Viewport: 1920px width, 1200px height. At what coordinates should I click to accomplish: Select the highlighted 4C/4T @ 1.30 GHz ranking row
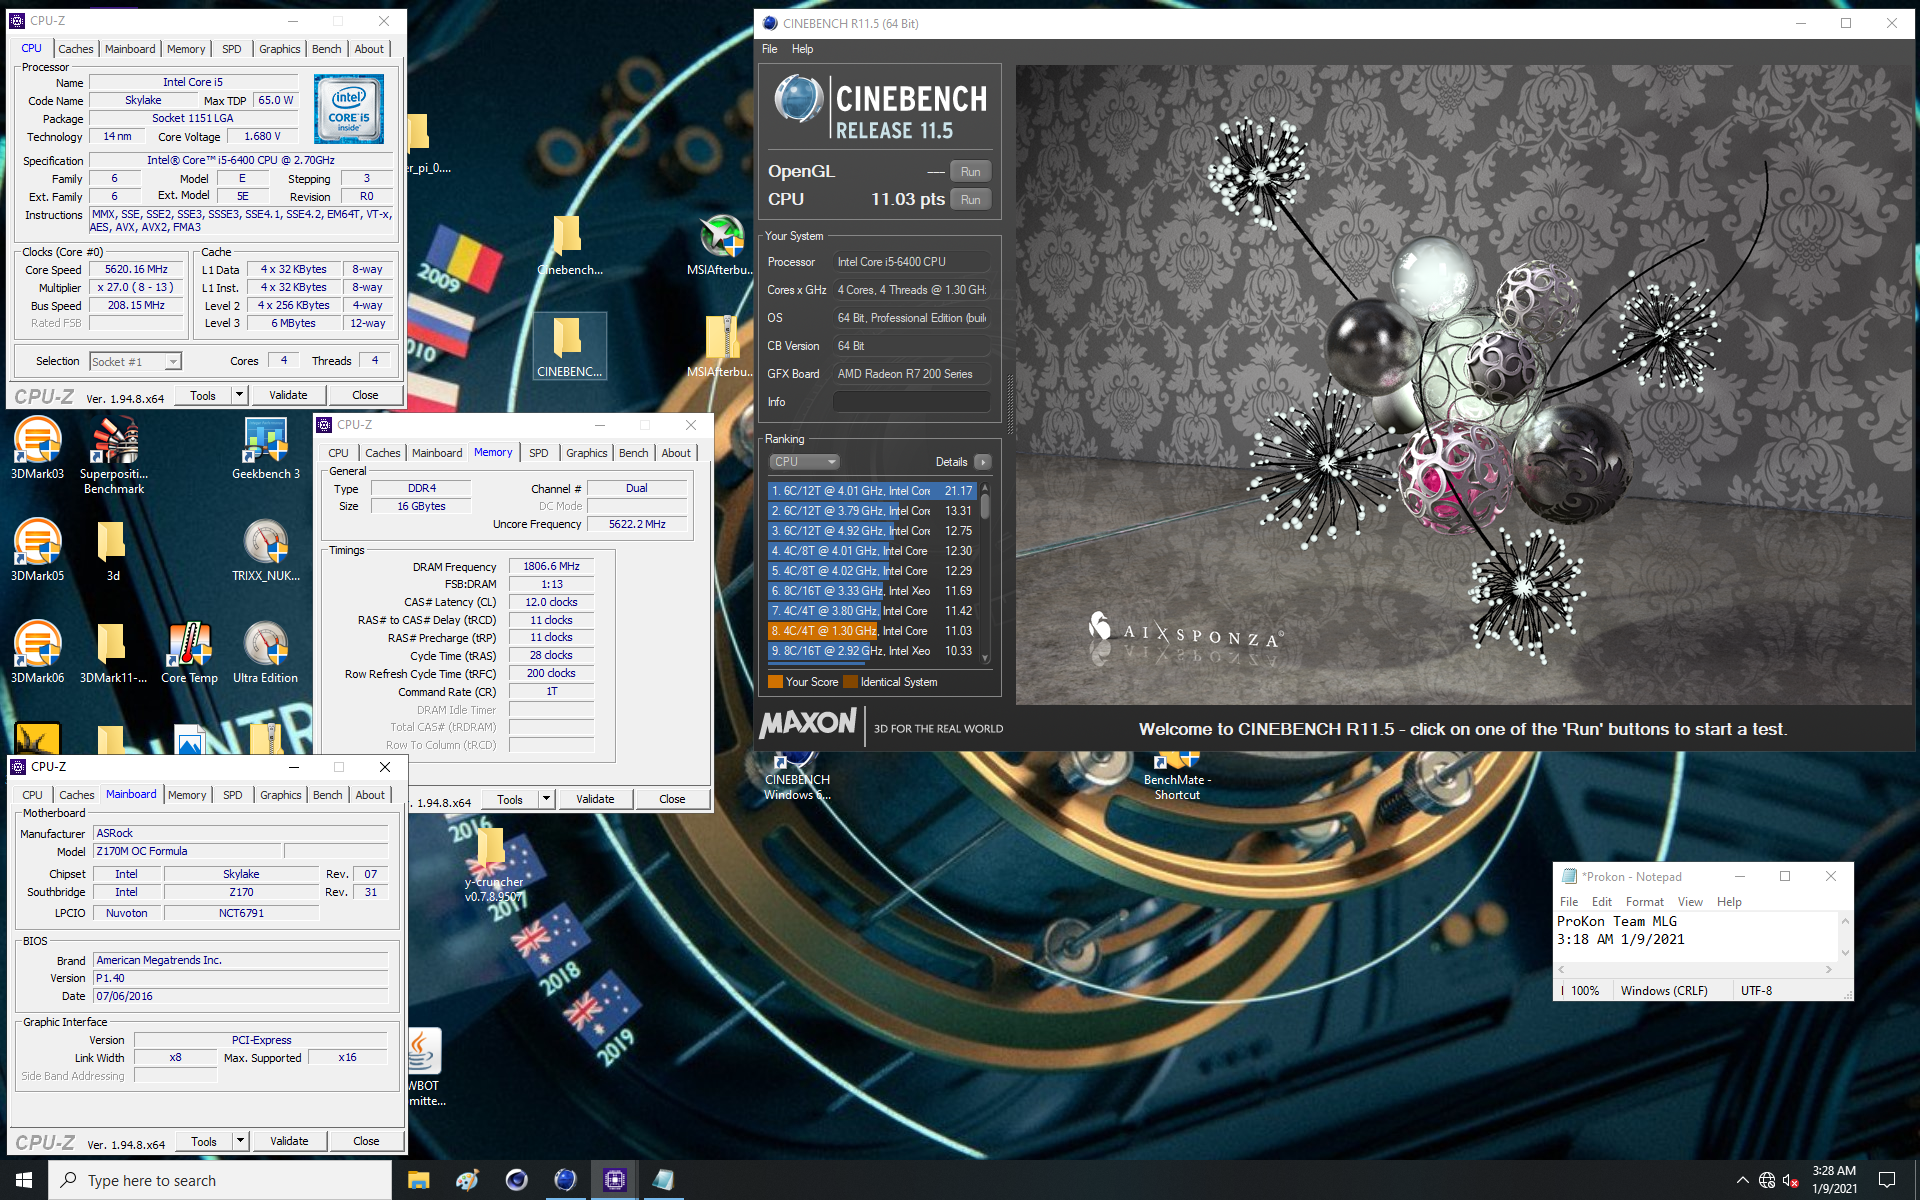coord(872,631)
